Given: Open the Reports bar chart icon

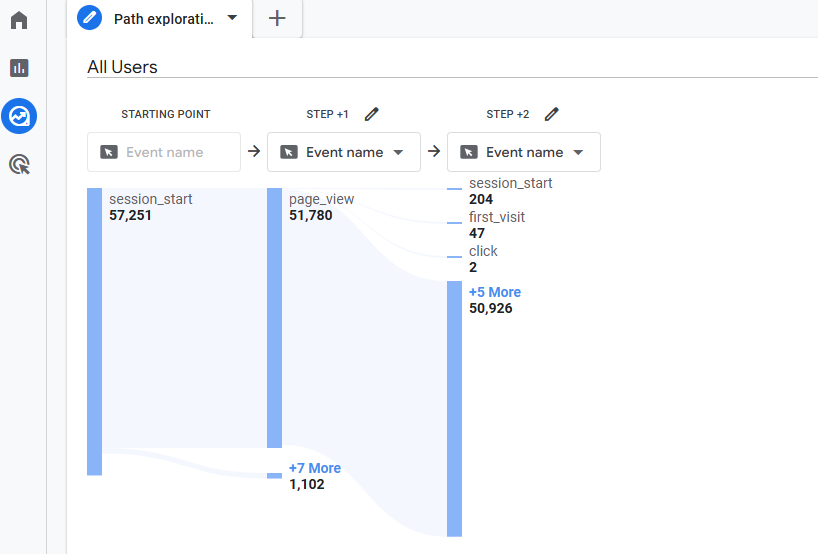Looking at the screenshot, I should click(x=19, y=68).
